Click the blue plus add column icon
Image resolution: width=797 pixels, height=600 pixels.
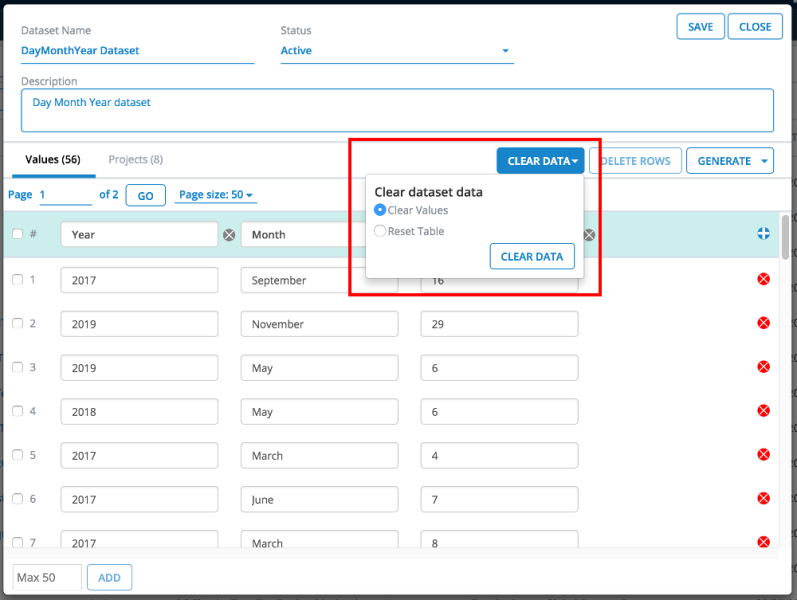click(x=764, y=234)
